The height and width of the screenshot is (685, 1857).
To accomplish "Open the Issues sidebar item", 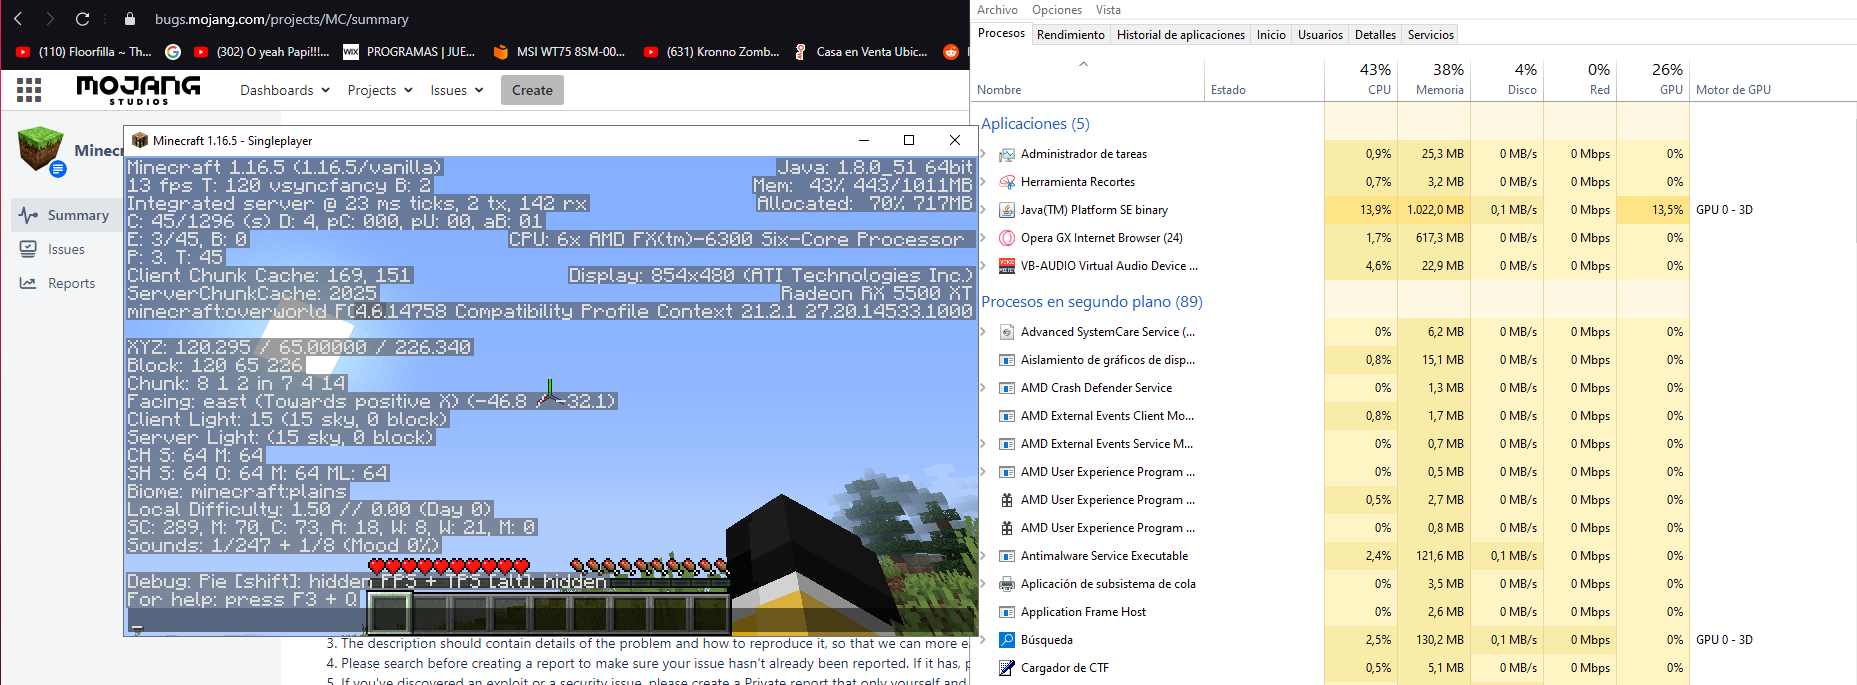I will coord(66,249).
